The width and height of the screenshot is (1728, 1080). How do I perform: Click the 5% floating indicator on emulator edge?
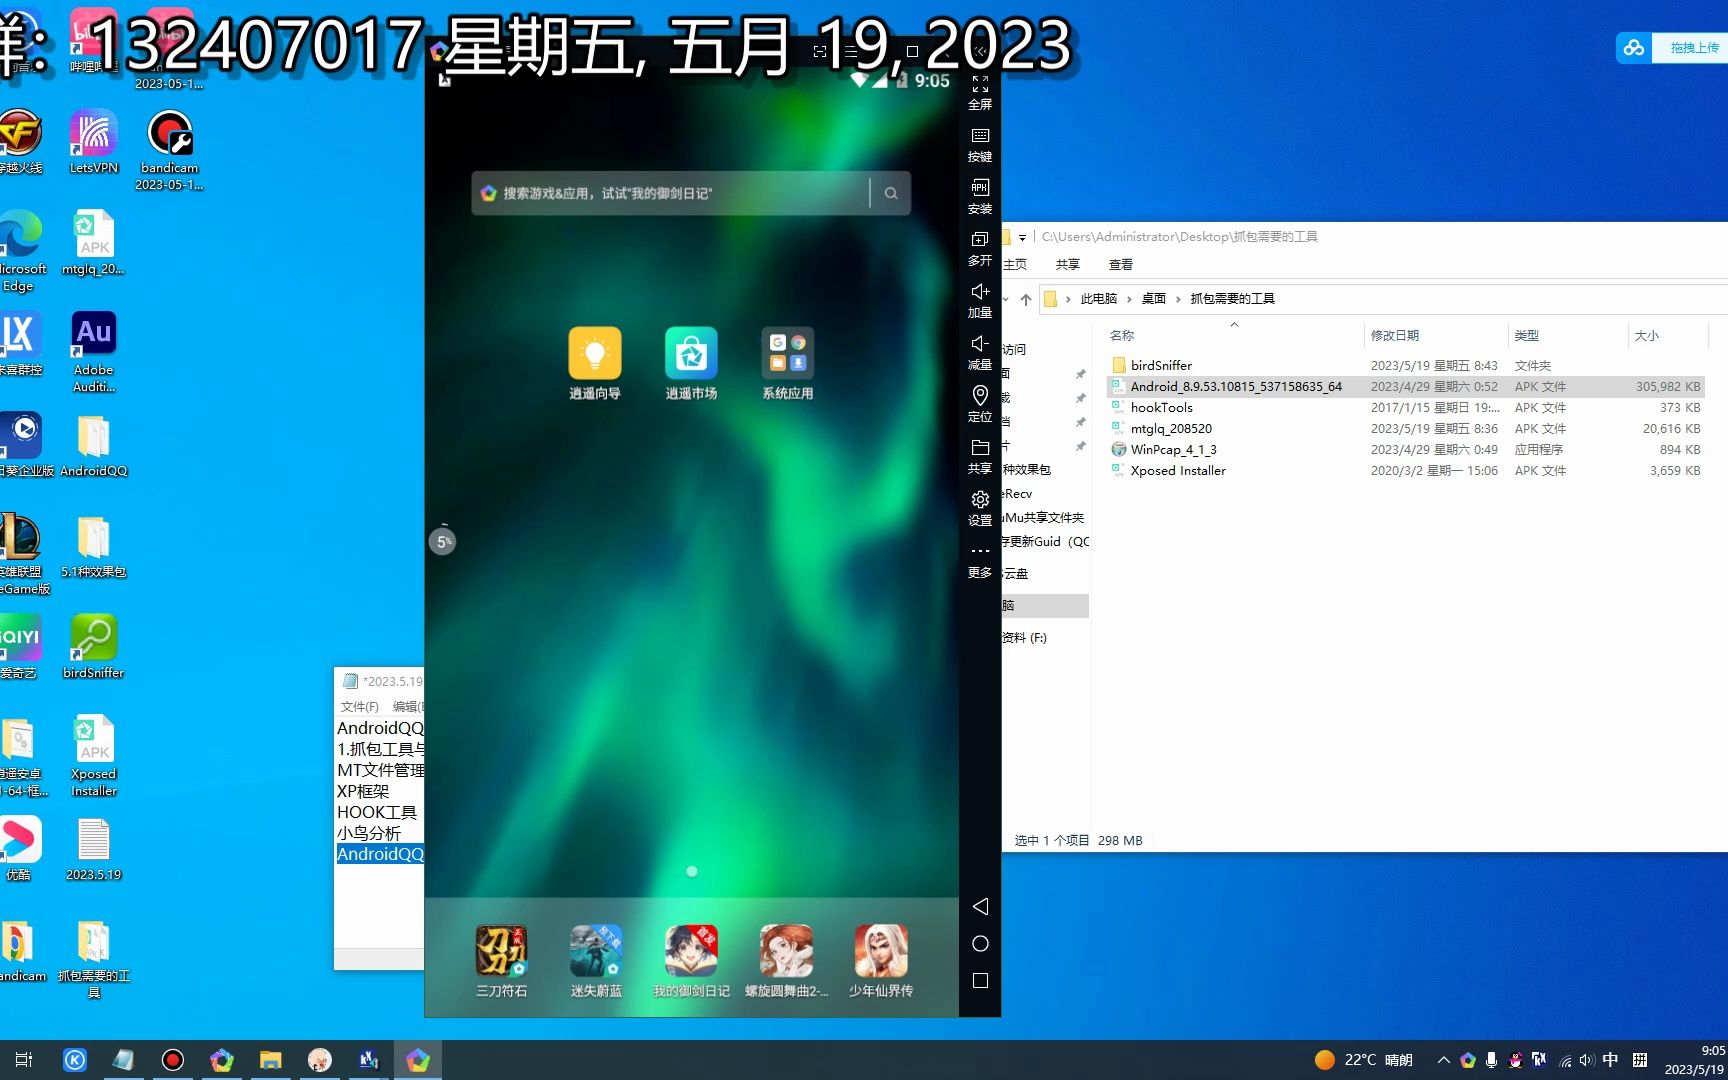(443, 541)
